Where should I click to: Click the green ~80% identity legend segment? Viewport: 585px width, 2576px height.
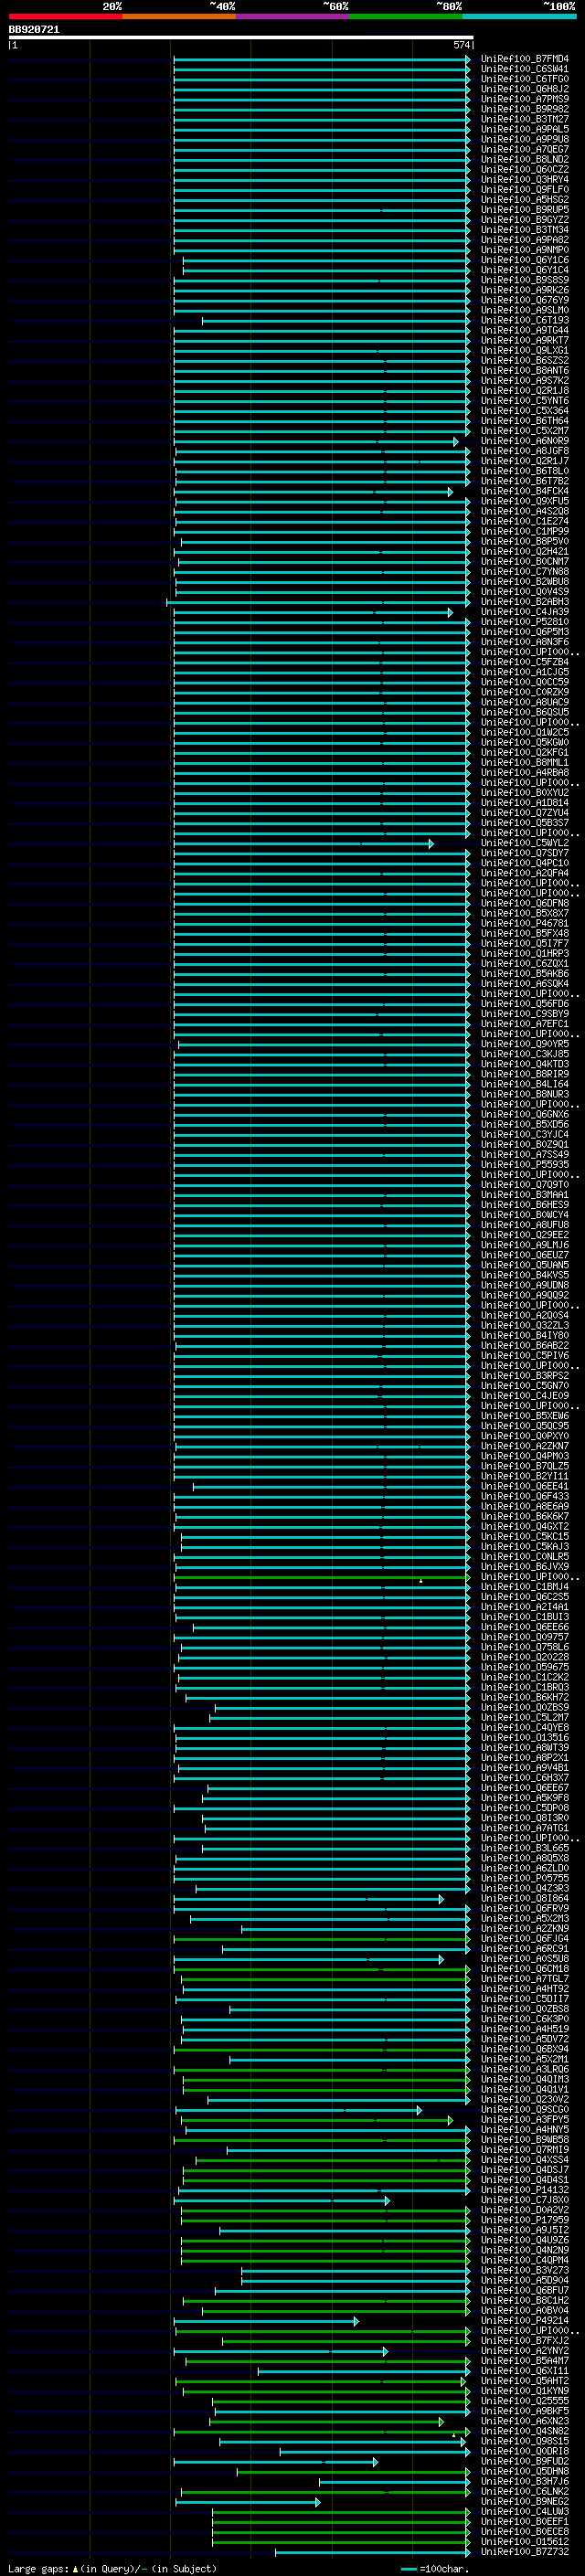406,16
